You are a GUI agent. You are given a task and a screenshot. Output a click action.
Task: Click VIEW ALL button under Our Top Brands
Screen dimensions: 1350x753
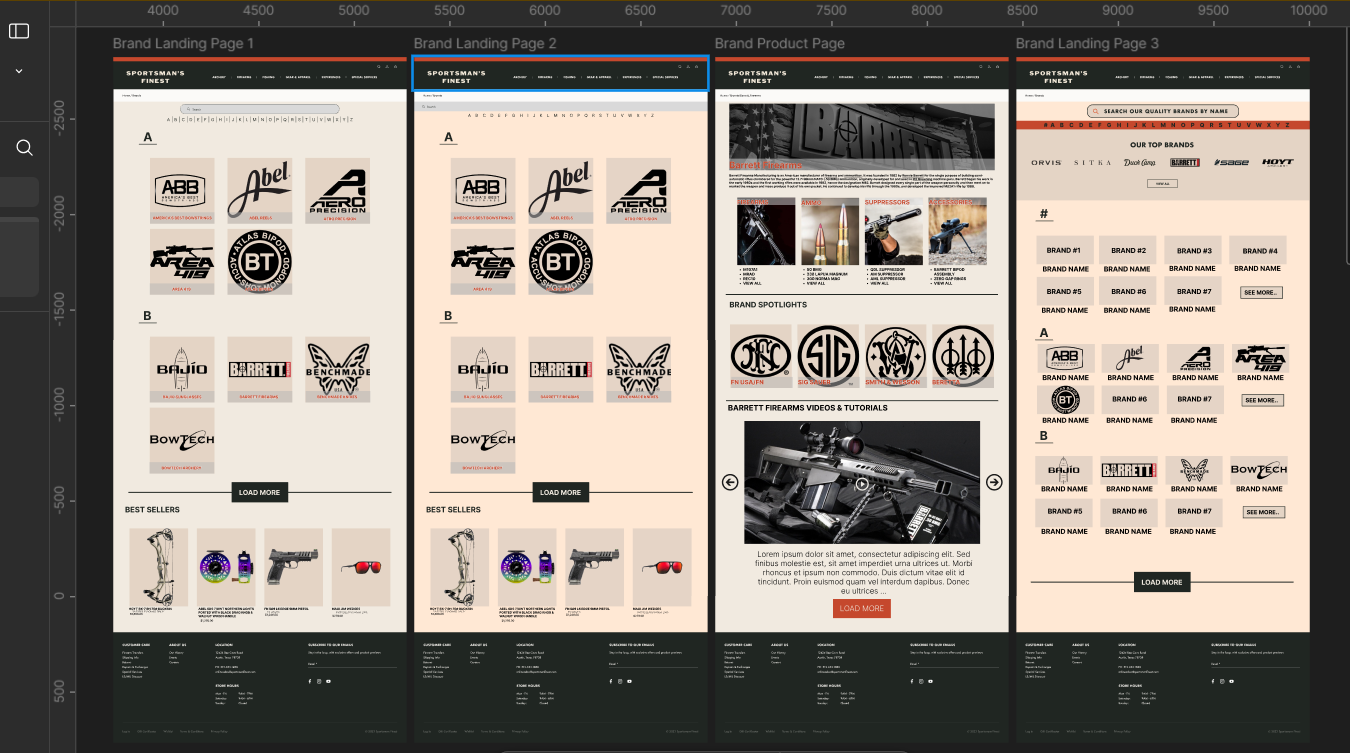click(1162, 184)
